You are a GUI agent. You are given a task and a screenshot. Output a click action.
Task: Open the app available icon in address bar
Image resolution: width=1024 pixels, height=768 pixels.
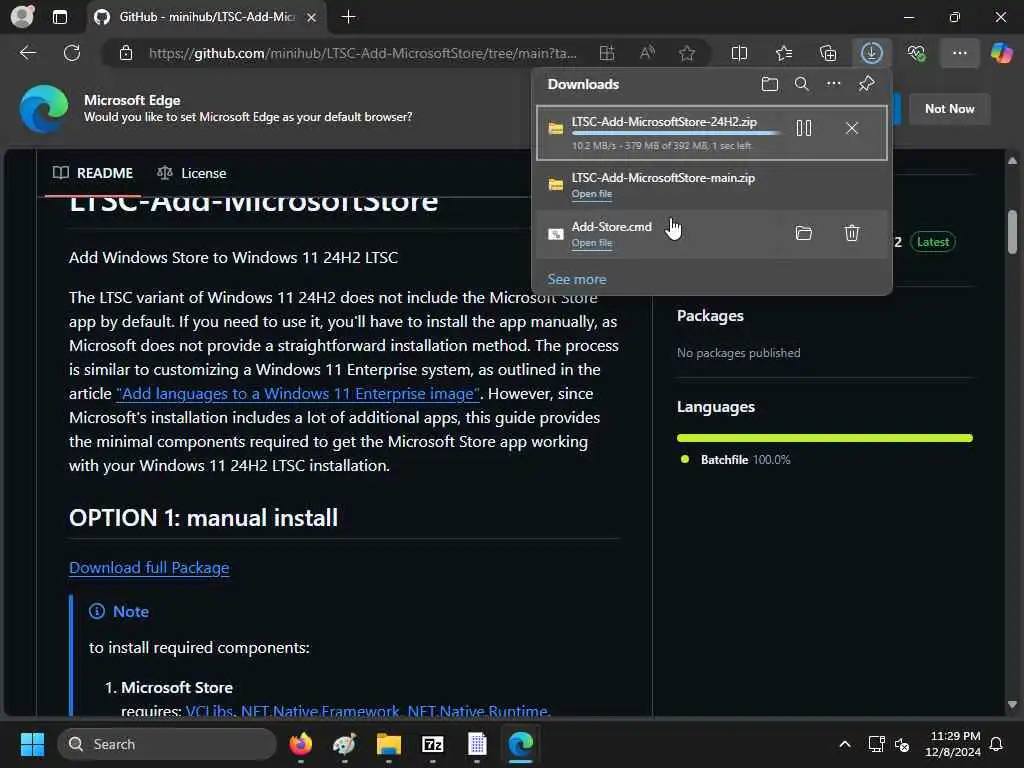607,53
